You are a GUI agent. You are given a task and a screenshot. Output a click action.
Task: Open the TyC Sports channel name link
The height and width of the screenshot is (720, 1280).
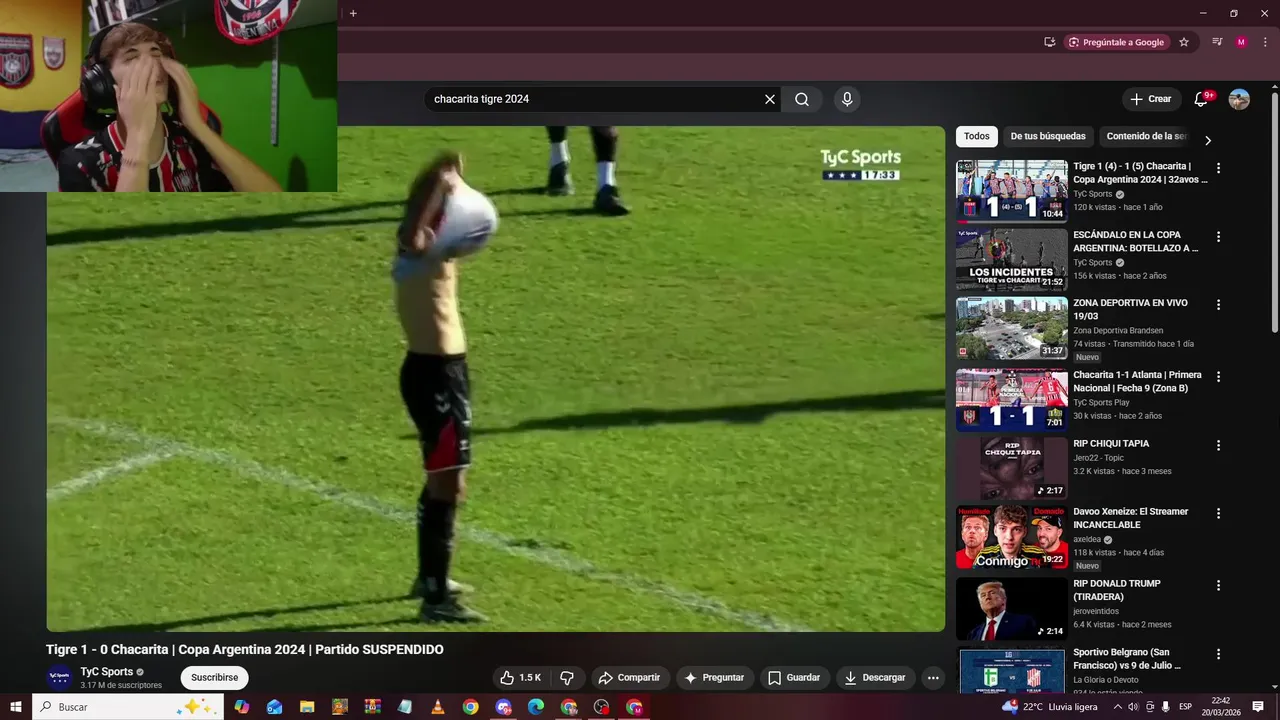tap(107, 672)
